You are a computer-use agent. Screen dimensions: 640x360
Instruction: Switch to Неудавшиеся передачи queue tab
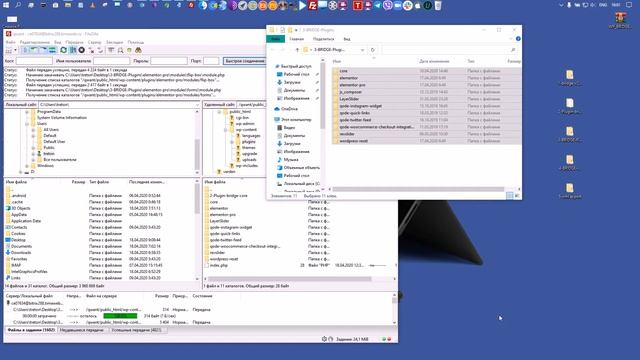click(82, 330)
